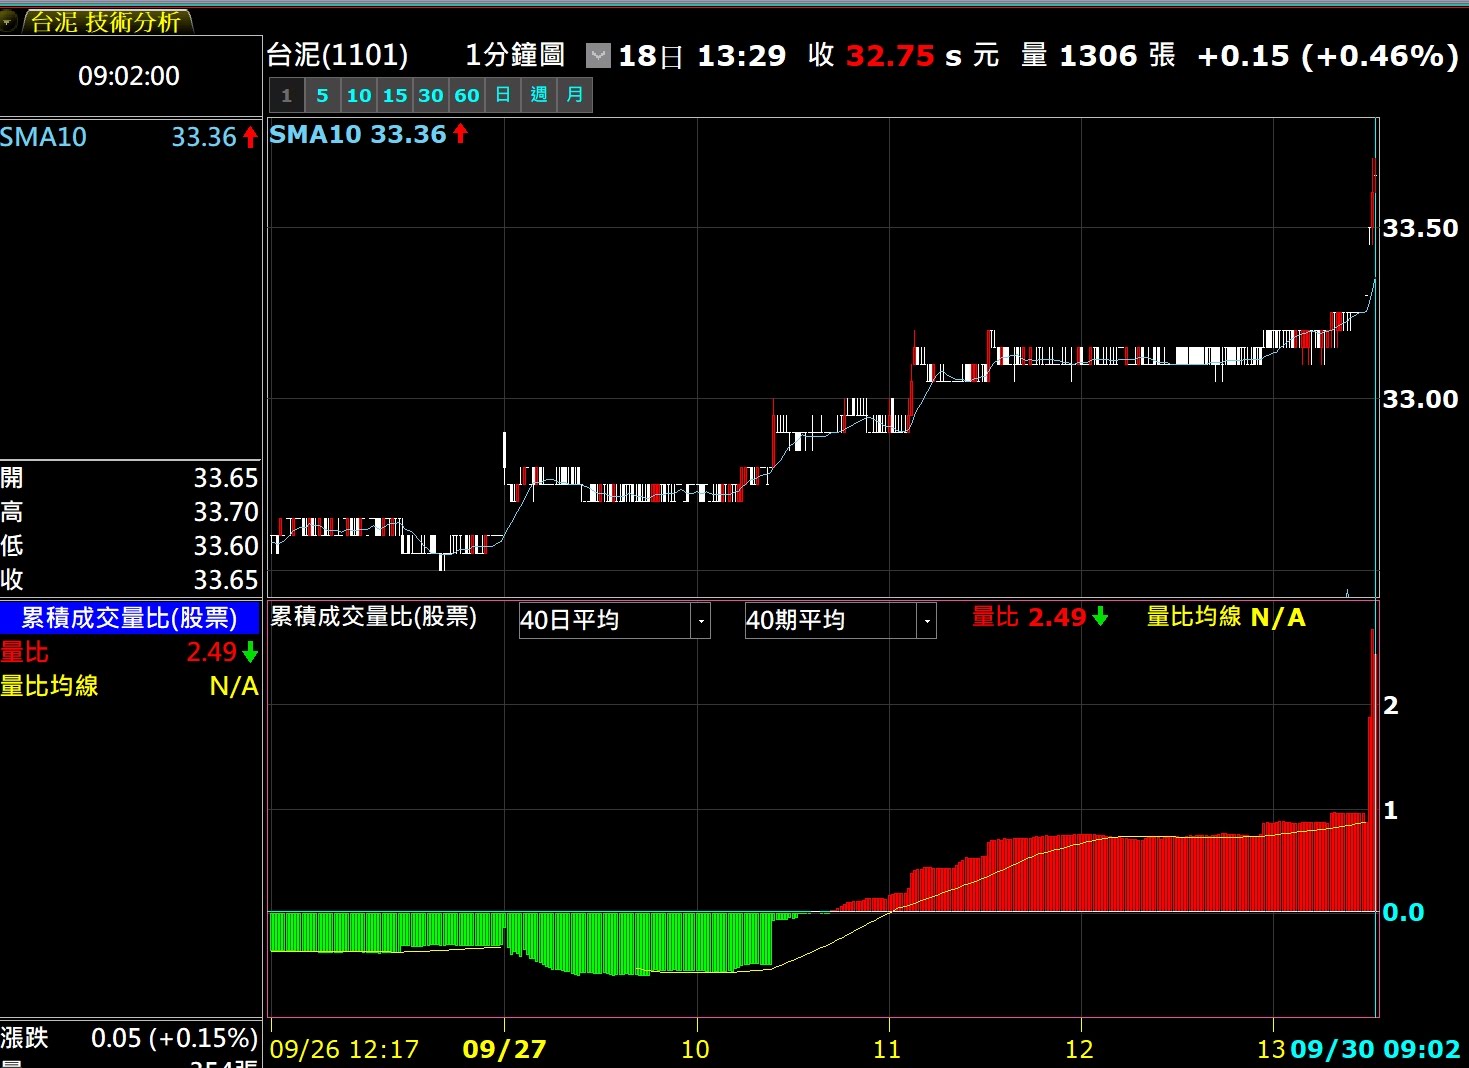The width and height of the screenshot is (1469, 1068).
Task: Switch chart to 10-minute interval
Action: pyautogui.click(x=358, y=96)
